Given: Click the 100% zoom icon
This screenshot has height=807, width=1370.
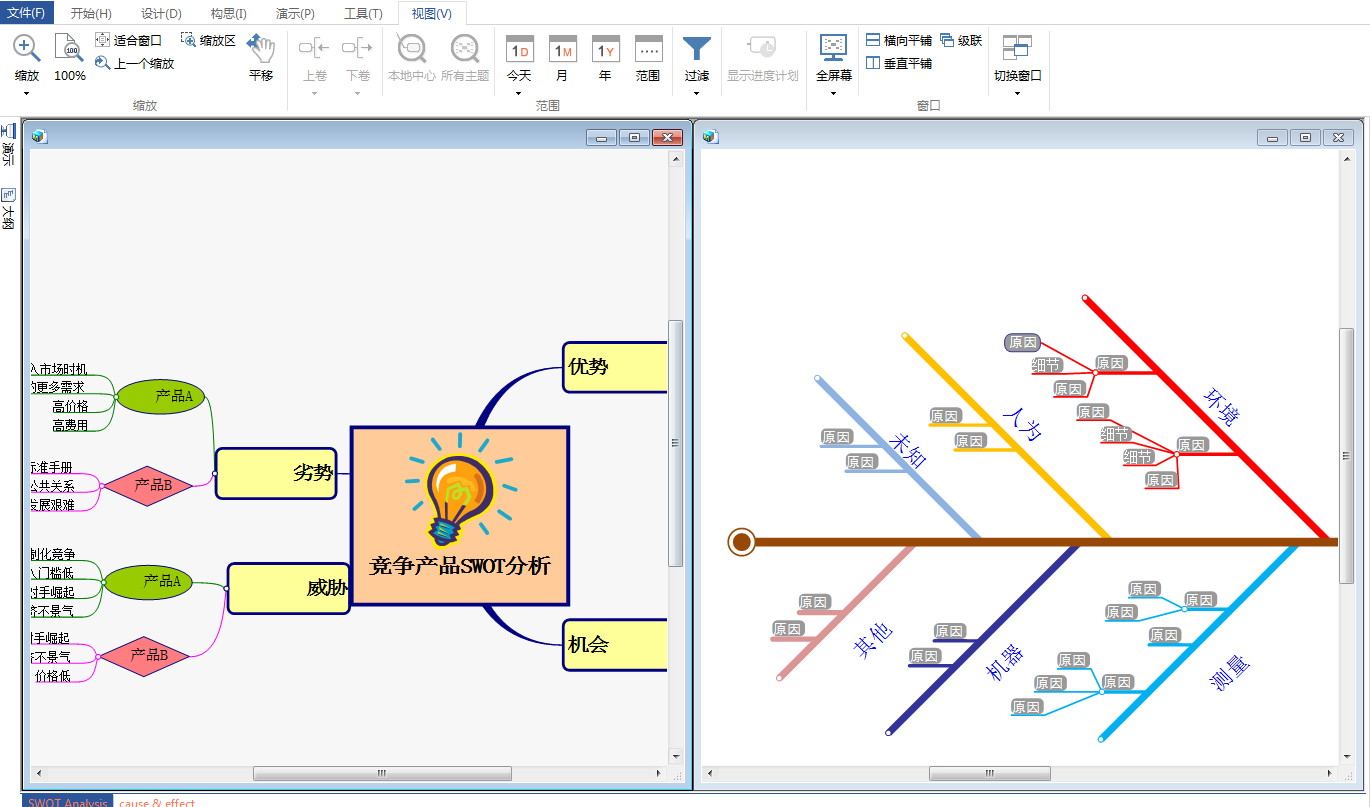Looking at the screenshot, I should point(69,48).
